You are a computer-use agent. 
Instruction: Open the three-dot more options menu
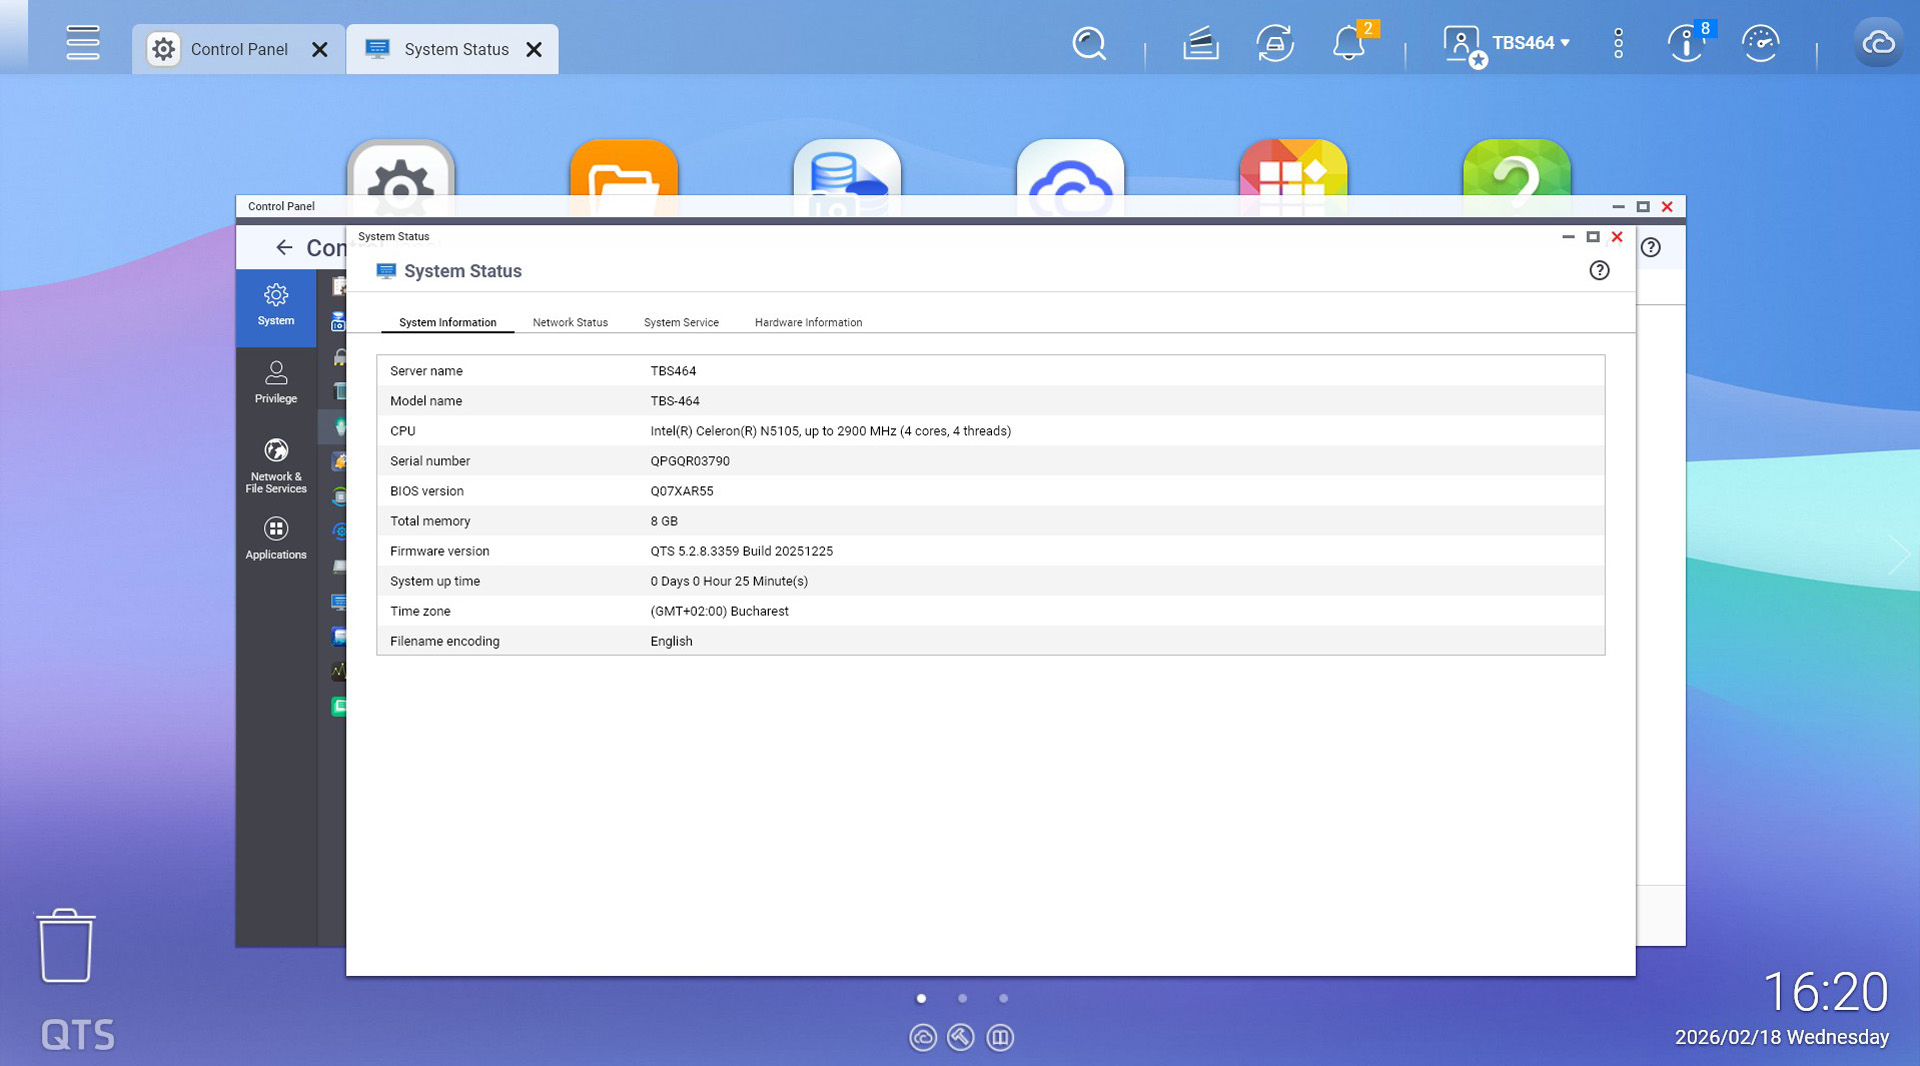click(x=1618, y=43)
